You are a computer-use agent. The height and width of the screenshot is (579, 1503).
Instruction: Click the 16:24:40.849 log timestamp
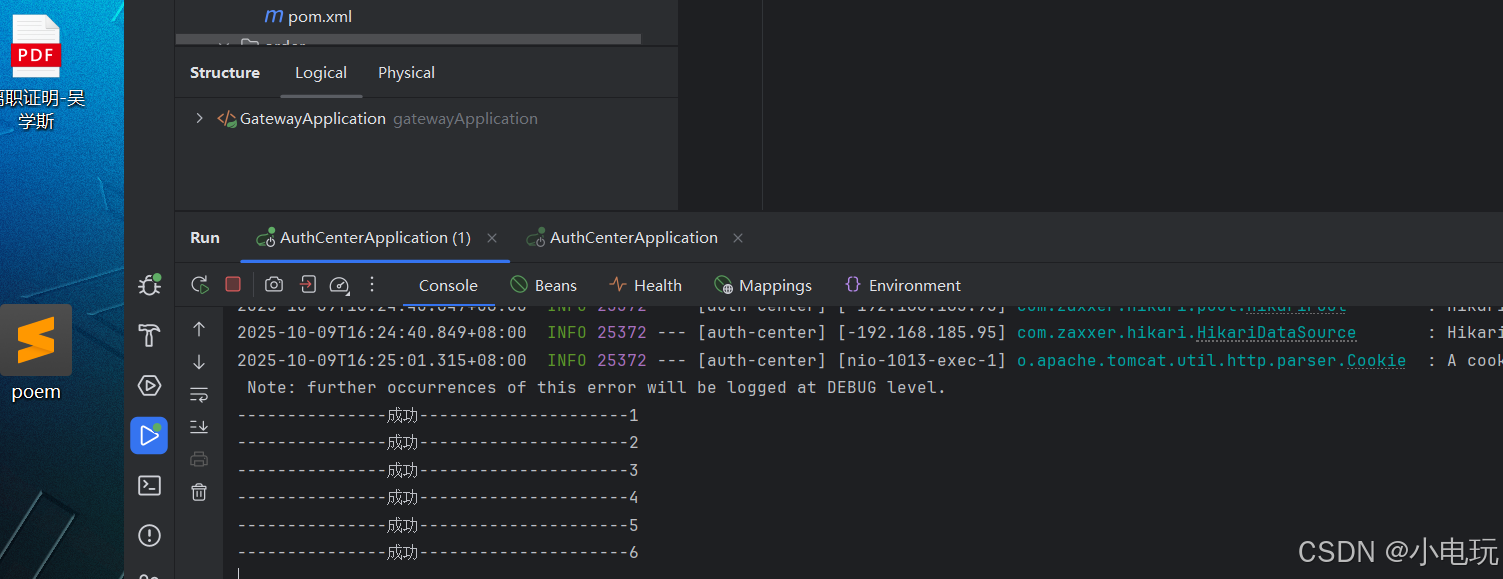(382, 333)
